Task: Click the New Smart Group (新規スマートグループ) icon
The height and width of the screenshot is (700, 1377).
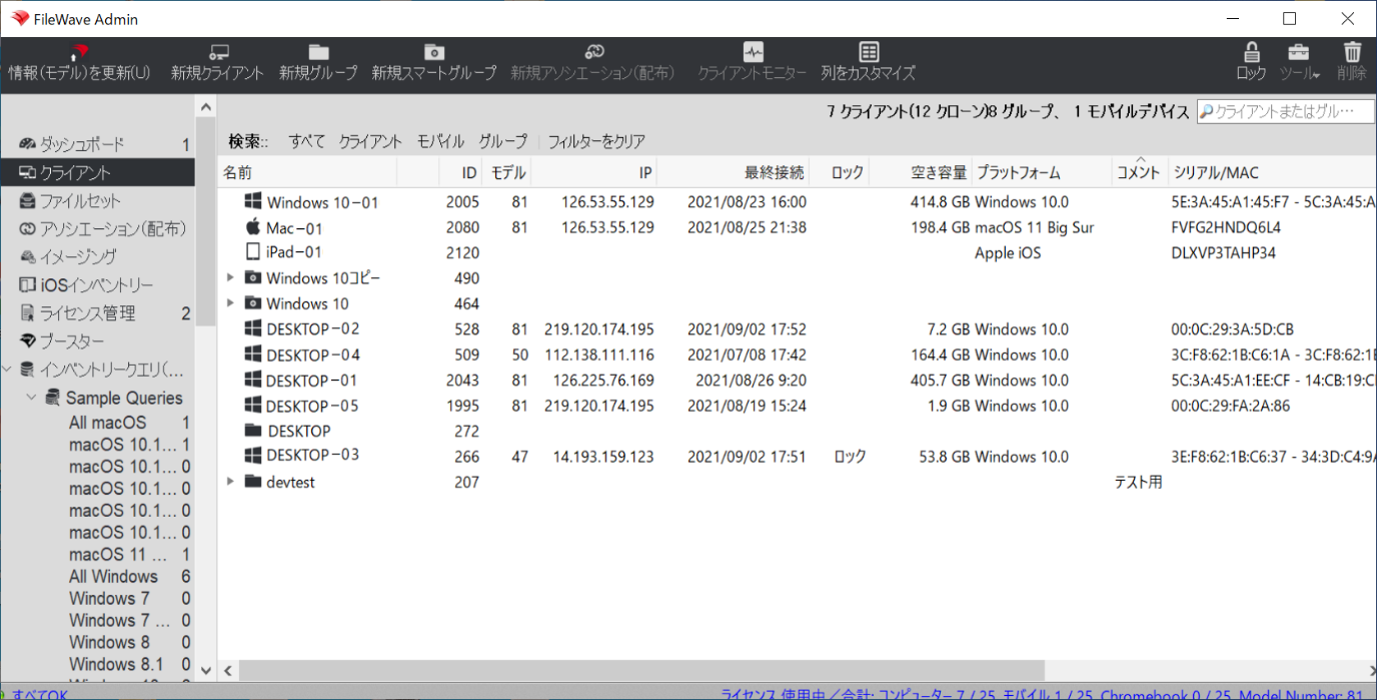Action: click(434, 52)
